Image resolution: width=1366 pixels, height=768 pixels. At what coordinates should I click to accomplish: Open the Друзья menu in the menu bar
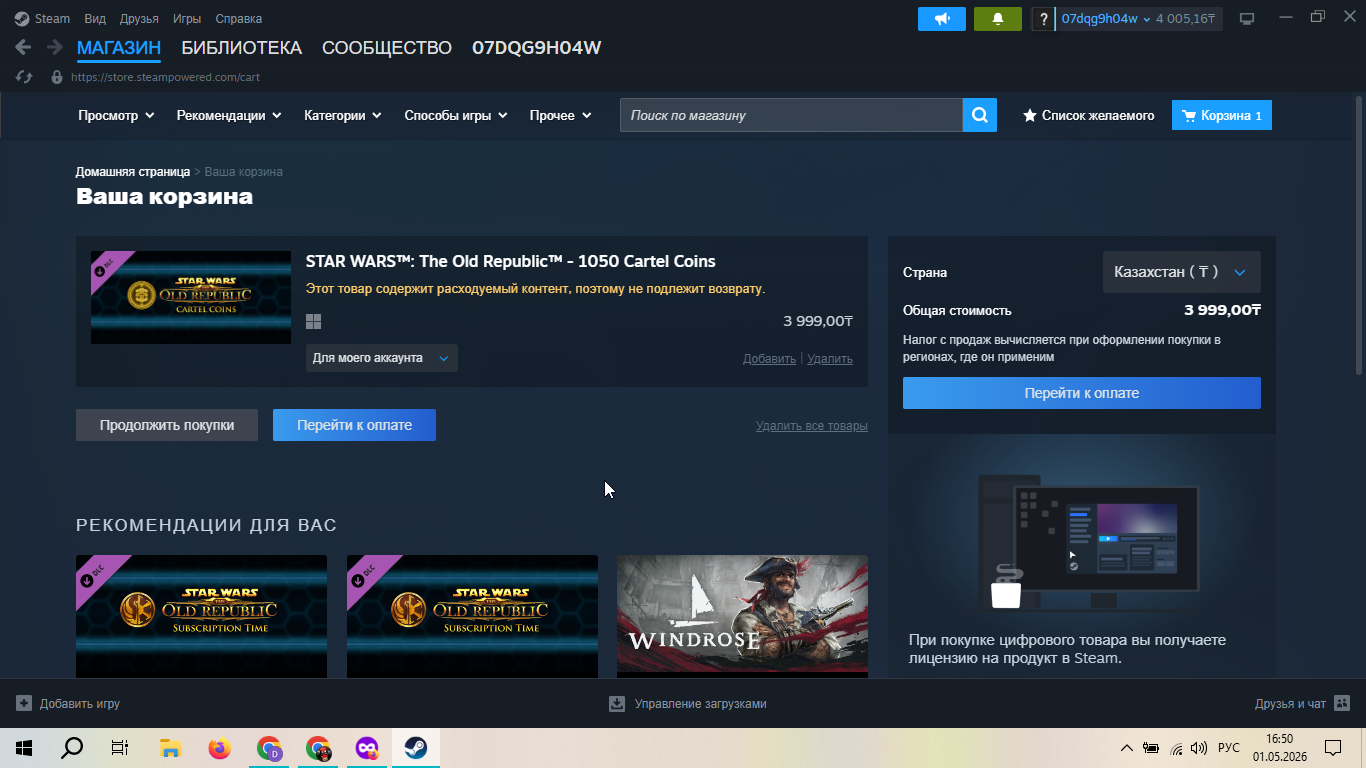(x=139, y=19)
